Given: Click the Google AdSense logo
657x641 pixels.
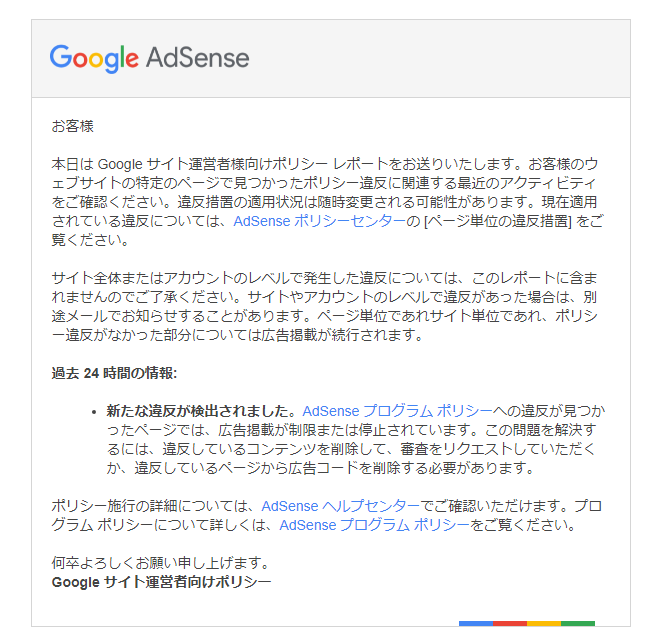Looking at the screenshot, I should tap(150, 58).
